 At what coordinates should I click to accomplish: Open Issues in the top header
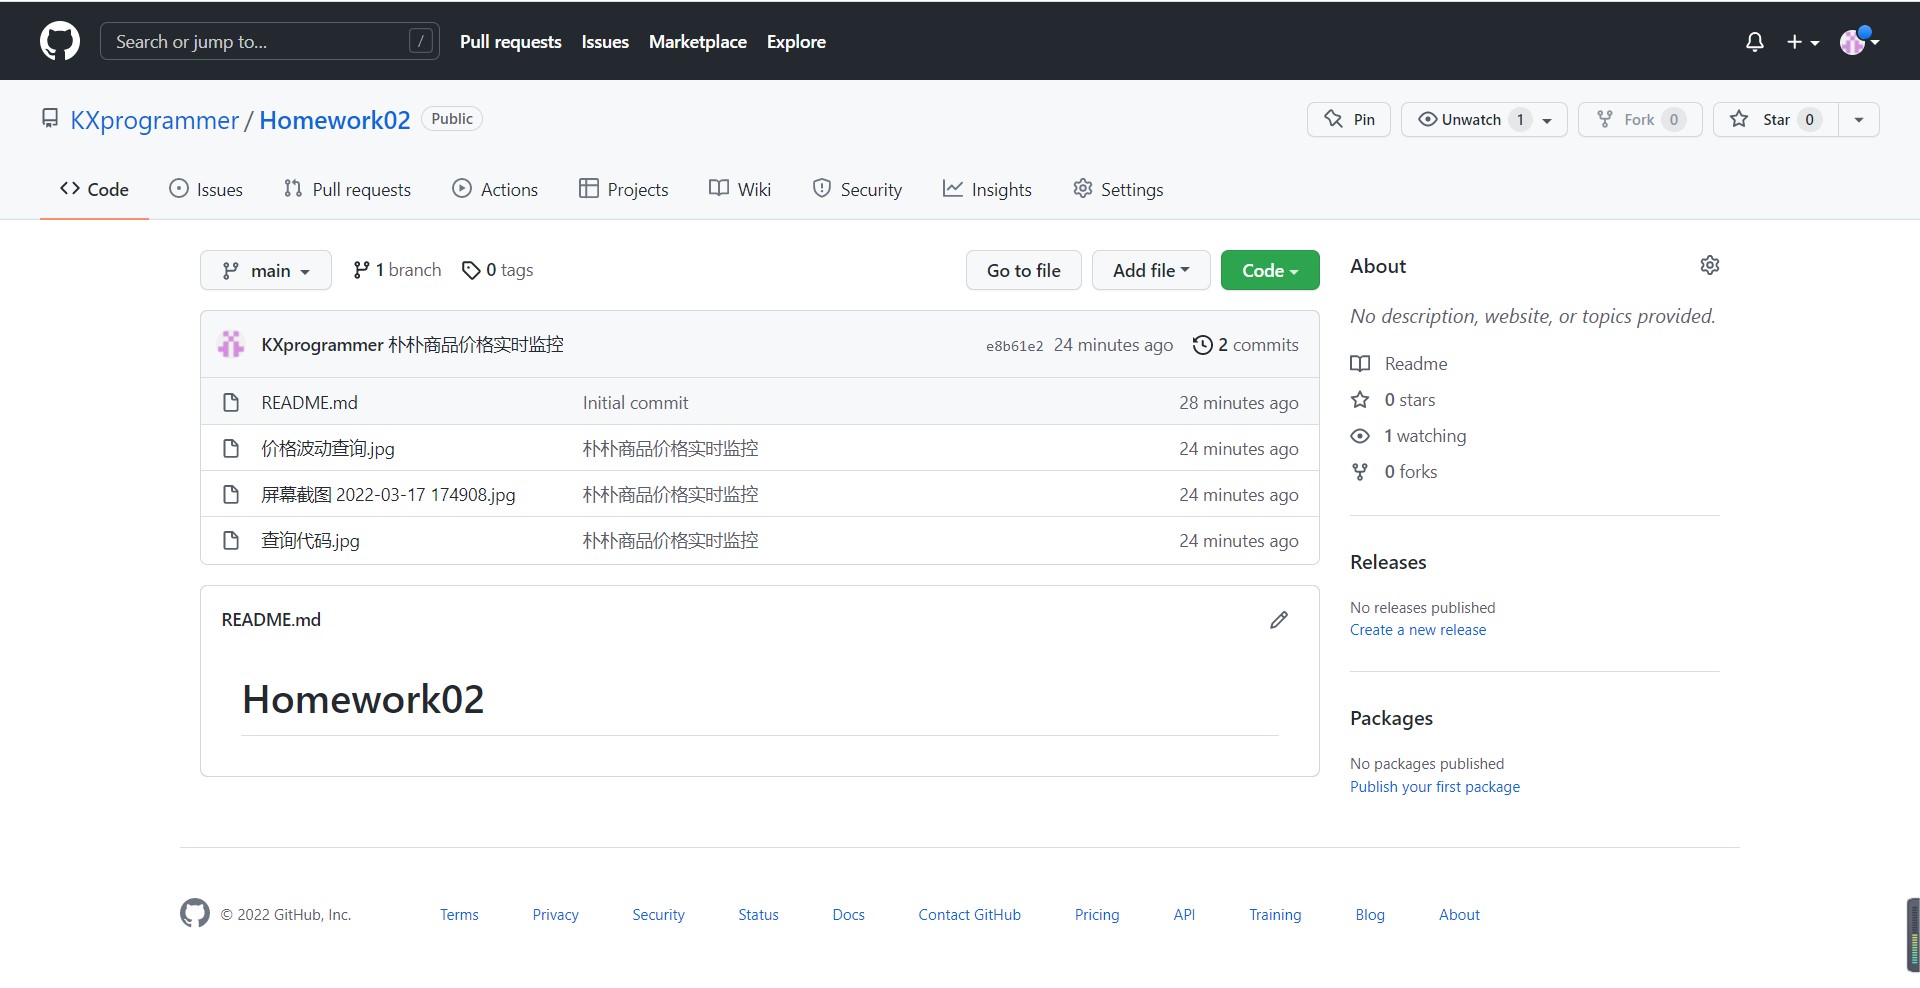click(x=605, y=42)
